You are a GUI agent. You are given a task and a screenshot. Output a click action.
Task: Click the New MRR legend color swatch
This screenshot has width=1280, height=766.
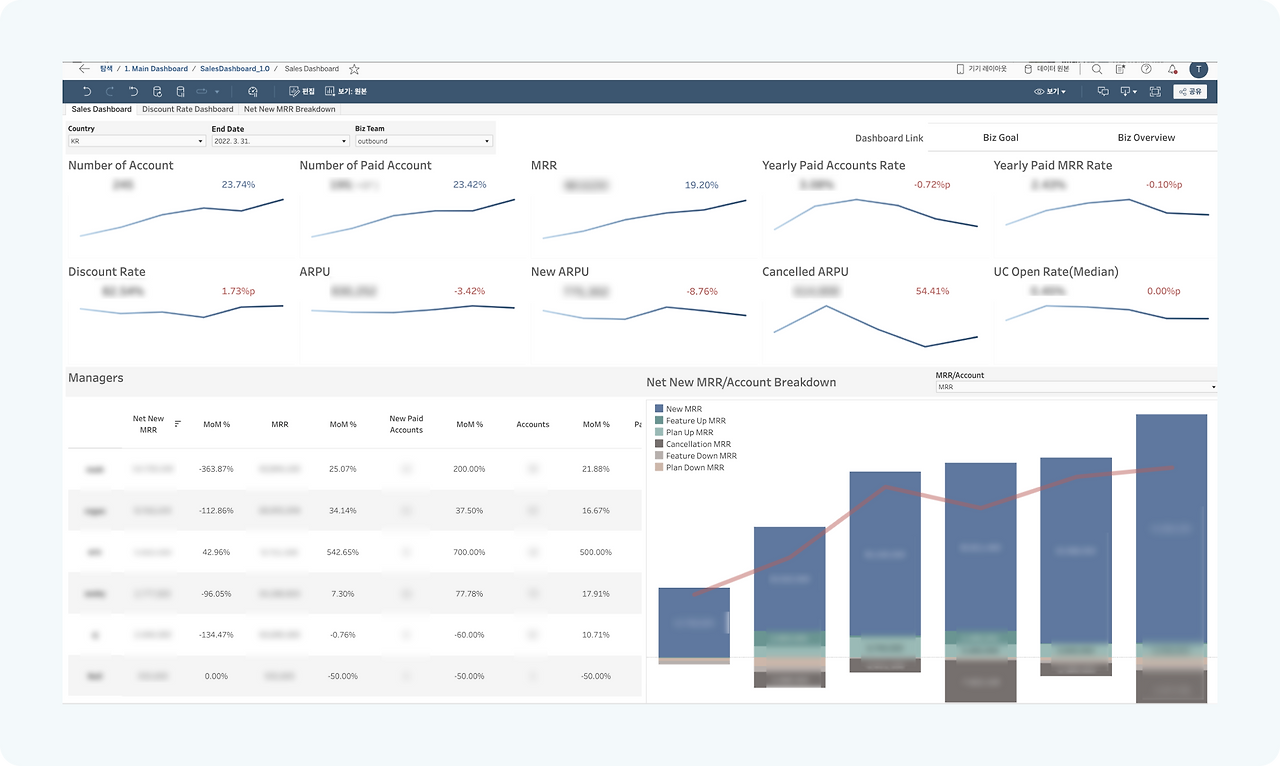click(659, 409)
